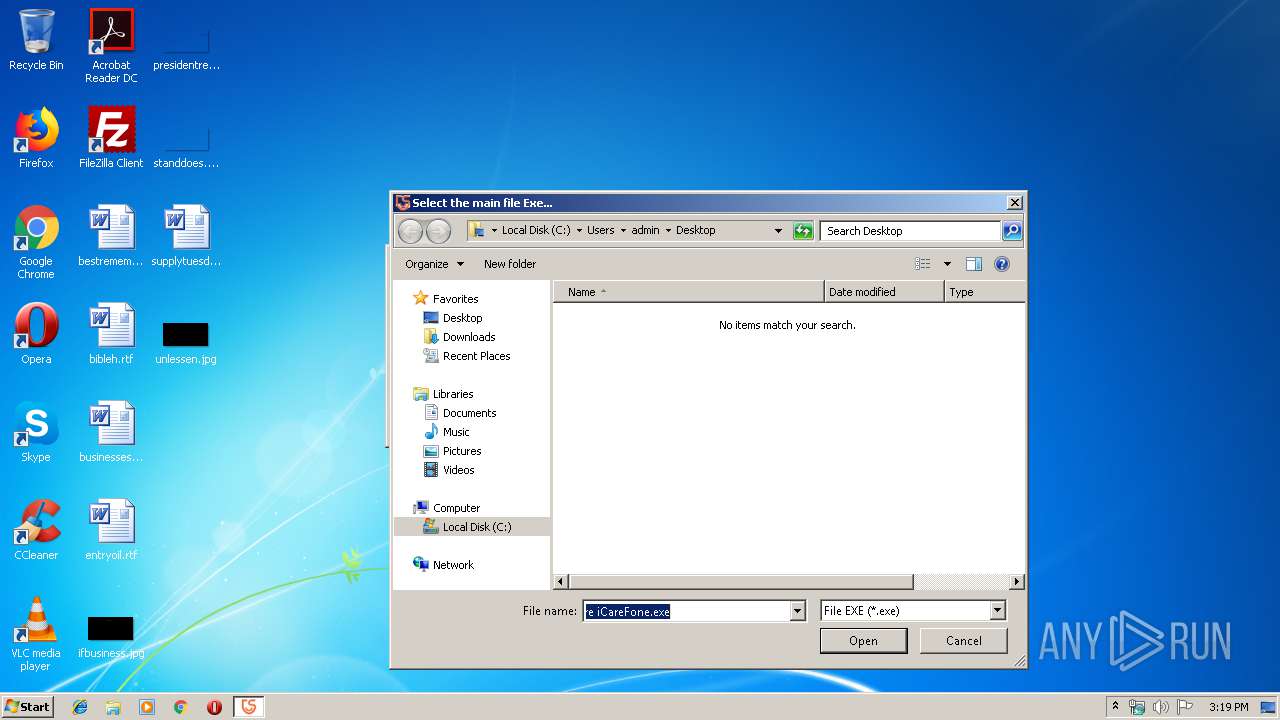This screenshot has height=720, width=1280.
Task: Expand previous locations dropdown in address bar
Action: [778, 231]
